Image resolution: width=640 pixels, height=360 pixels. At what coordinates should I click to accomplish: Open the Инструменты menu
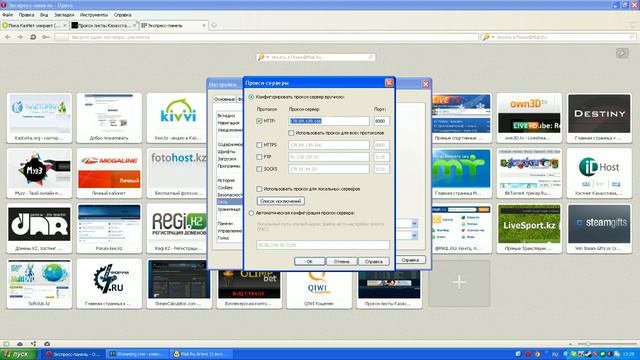tap(94, 15)
